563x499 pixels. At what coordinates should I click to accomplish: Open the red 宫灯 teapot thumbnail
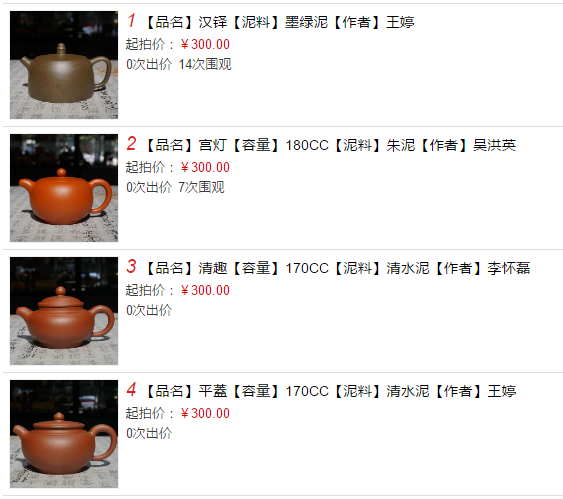coord(64,188)
